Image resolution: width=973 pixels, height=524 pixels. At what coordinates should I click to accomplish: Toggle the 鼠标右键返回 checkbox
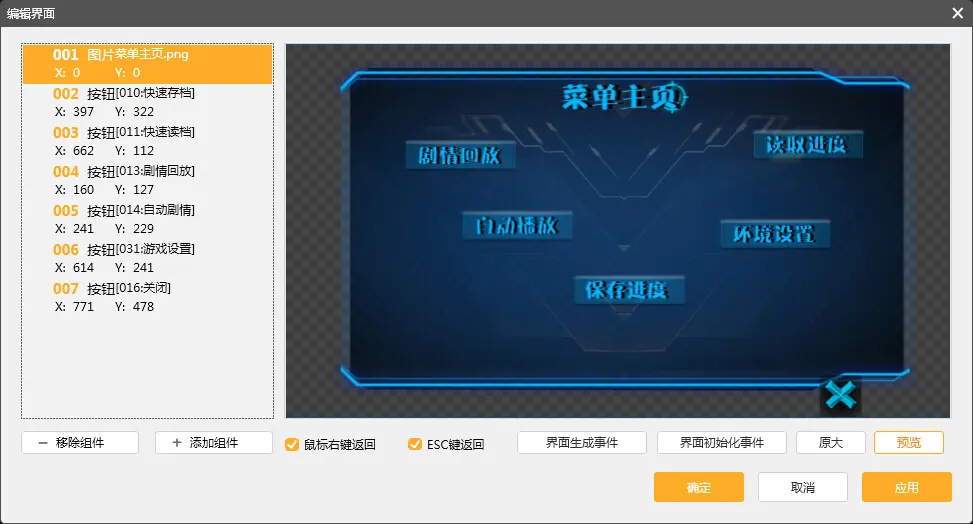pyautogui.click(x=292, y=444)
